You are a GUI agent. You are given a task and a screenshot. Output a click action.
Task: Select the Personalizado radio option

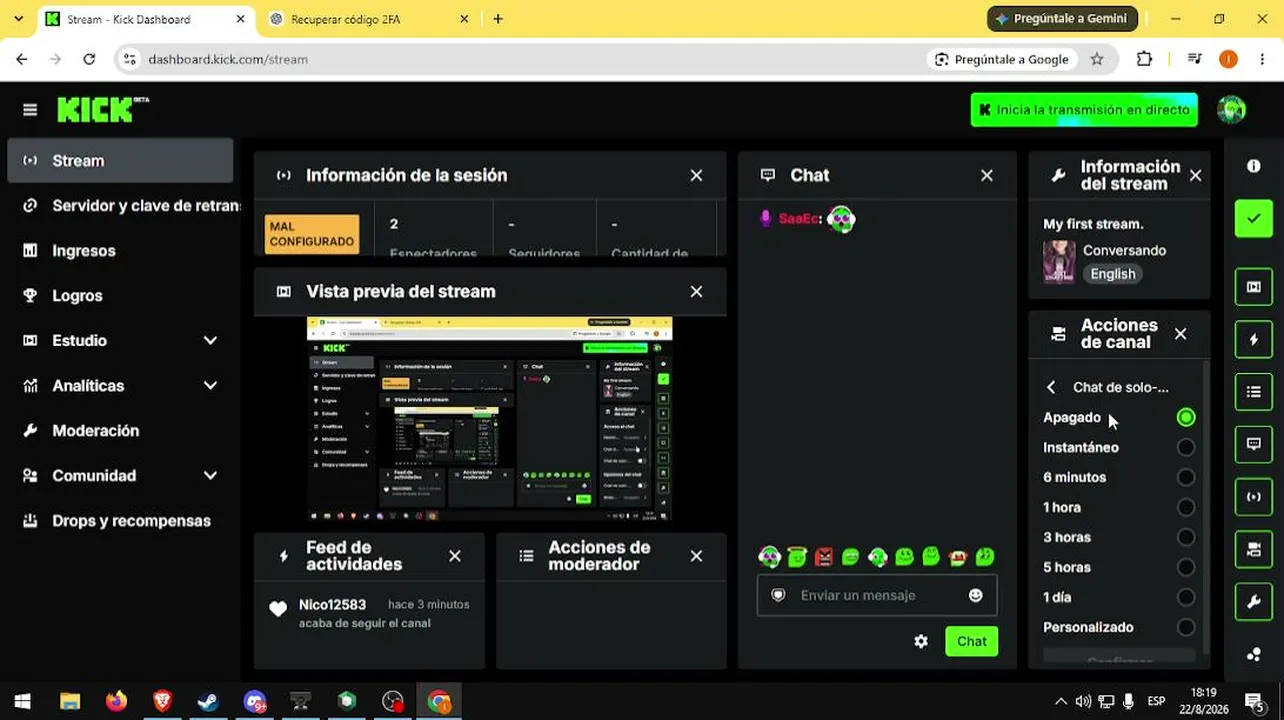[x=1186, y=628]
